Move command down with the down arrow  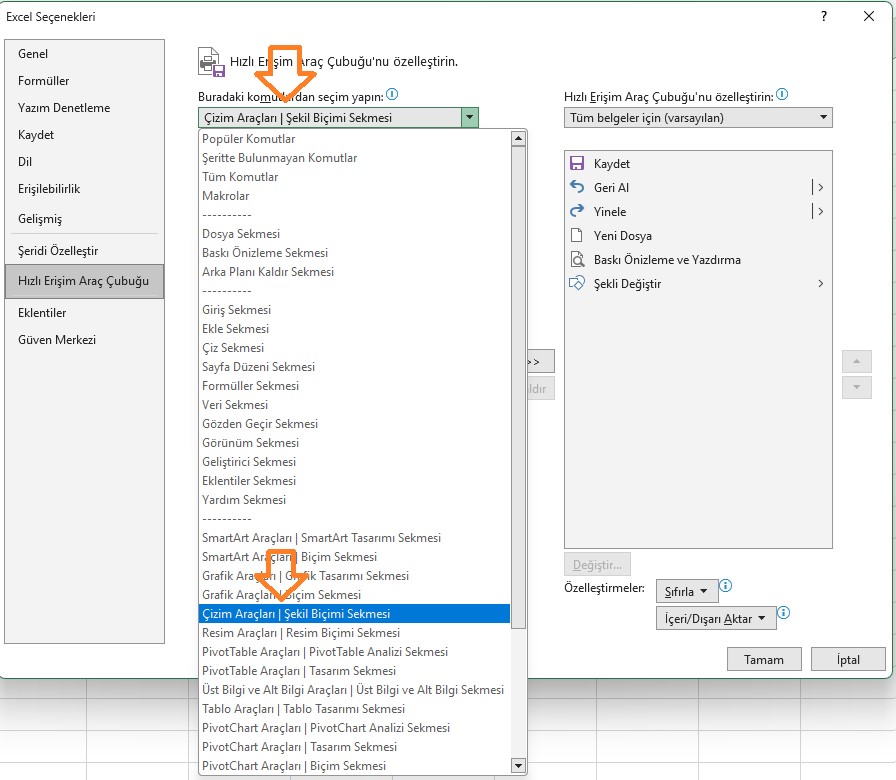tap(856, 387)
